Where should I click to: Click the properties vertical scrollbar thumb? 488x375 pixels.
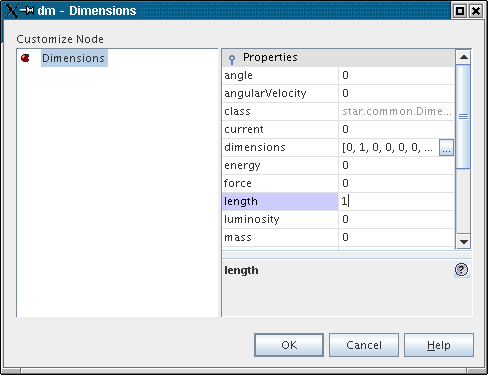463,117
